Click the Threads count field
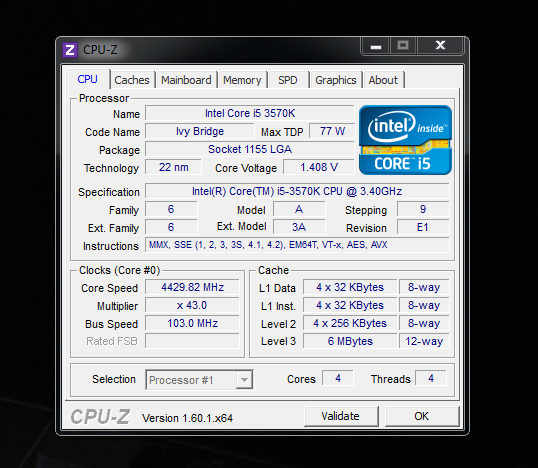This screenshot has height=468, width=538. pos(431,378)
